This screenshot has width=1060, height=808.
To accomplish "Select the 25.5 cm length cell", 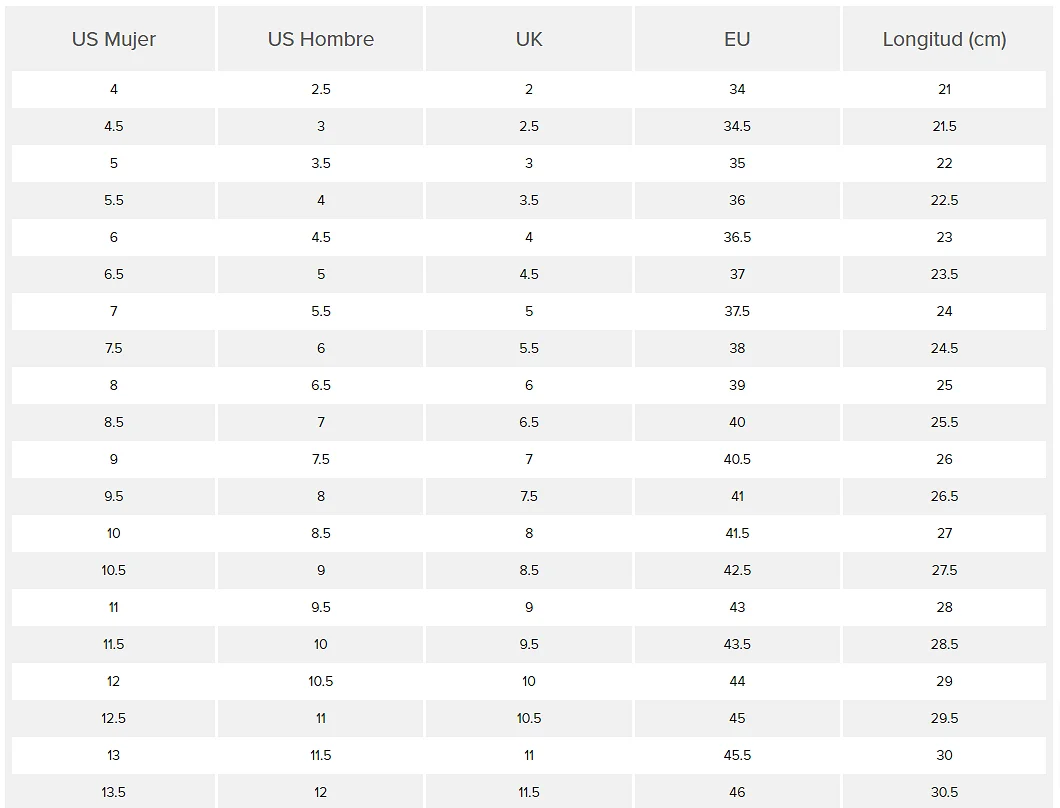I will click(944, 423).
